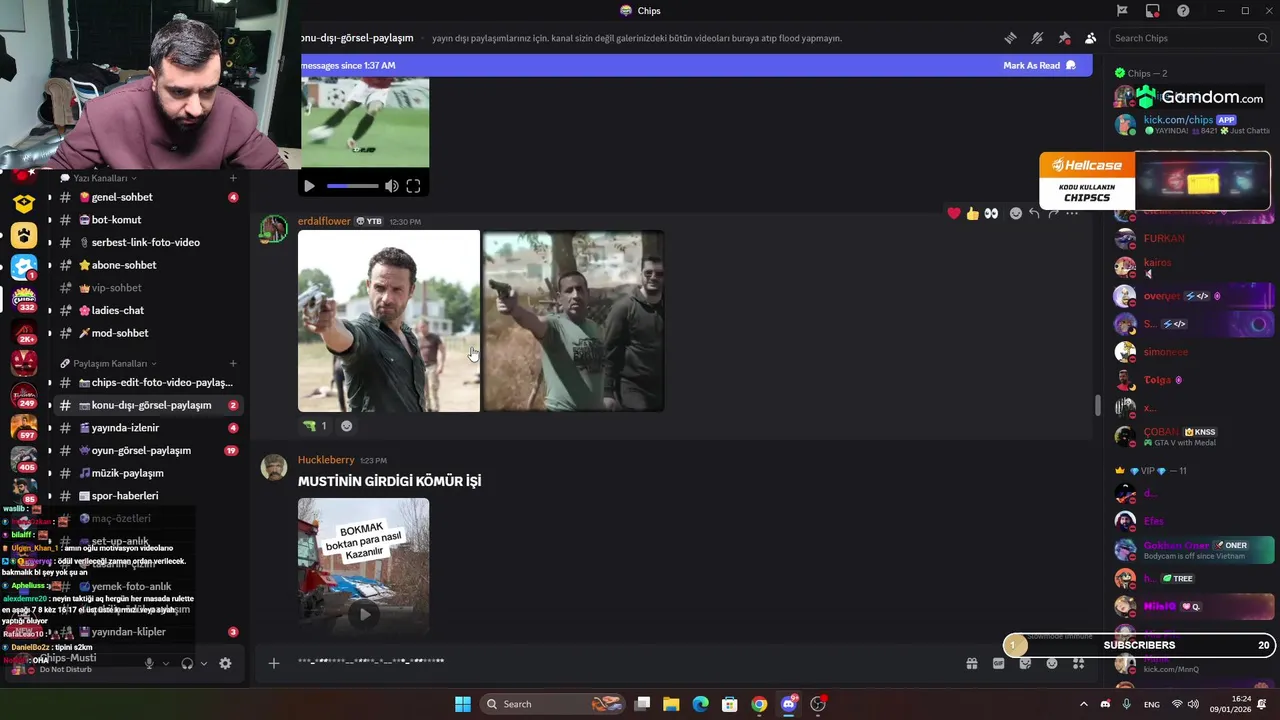Collapse the Yazı Kanalları category
The height and width of the screenshot is (720, 1280).
[99, 178]
